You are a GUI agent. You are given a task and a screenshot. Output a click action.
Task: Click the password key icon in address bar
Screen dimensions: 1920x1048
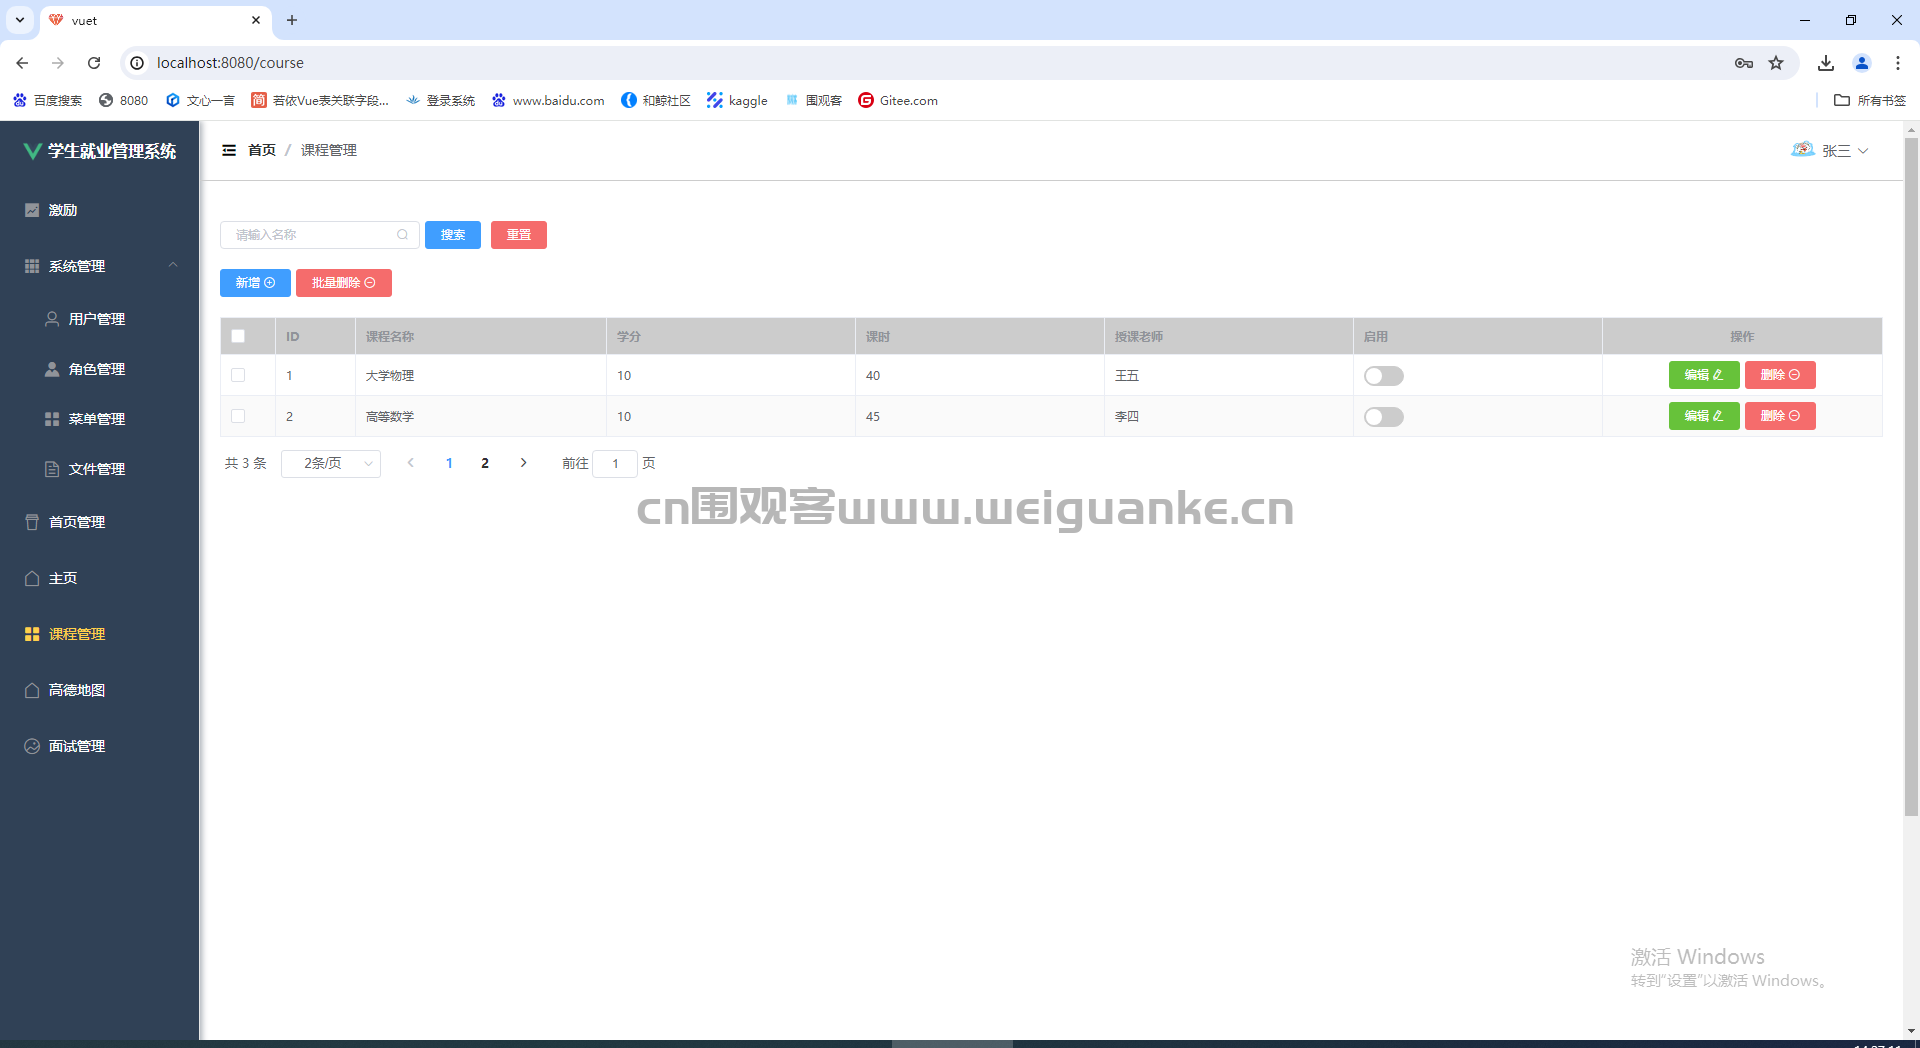tap(1744, 63)
